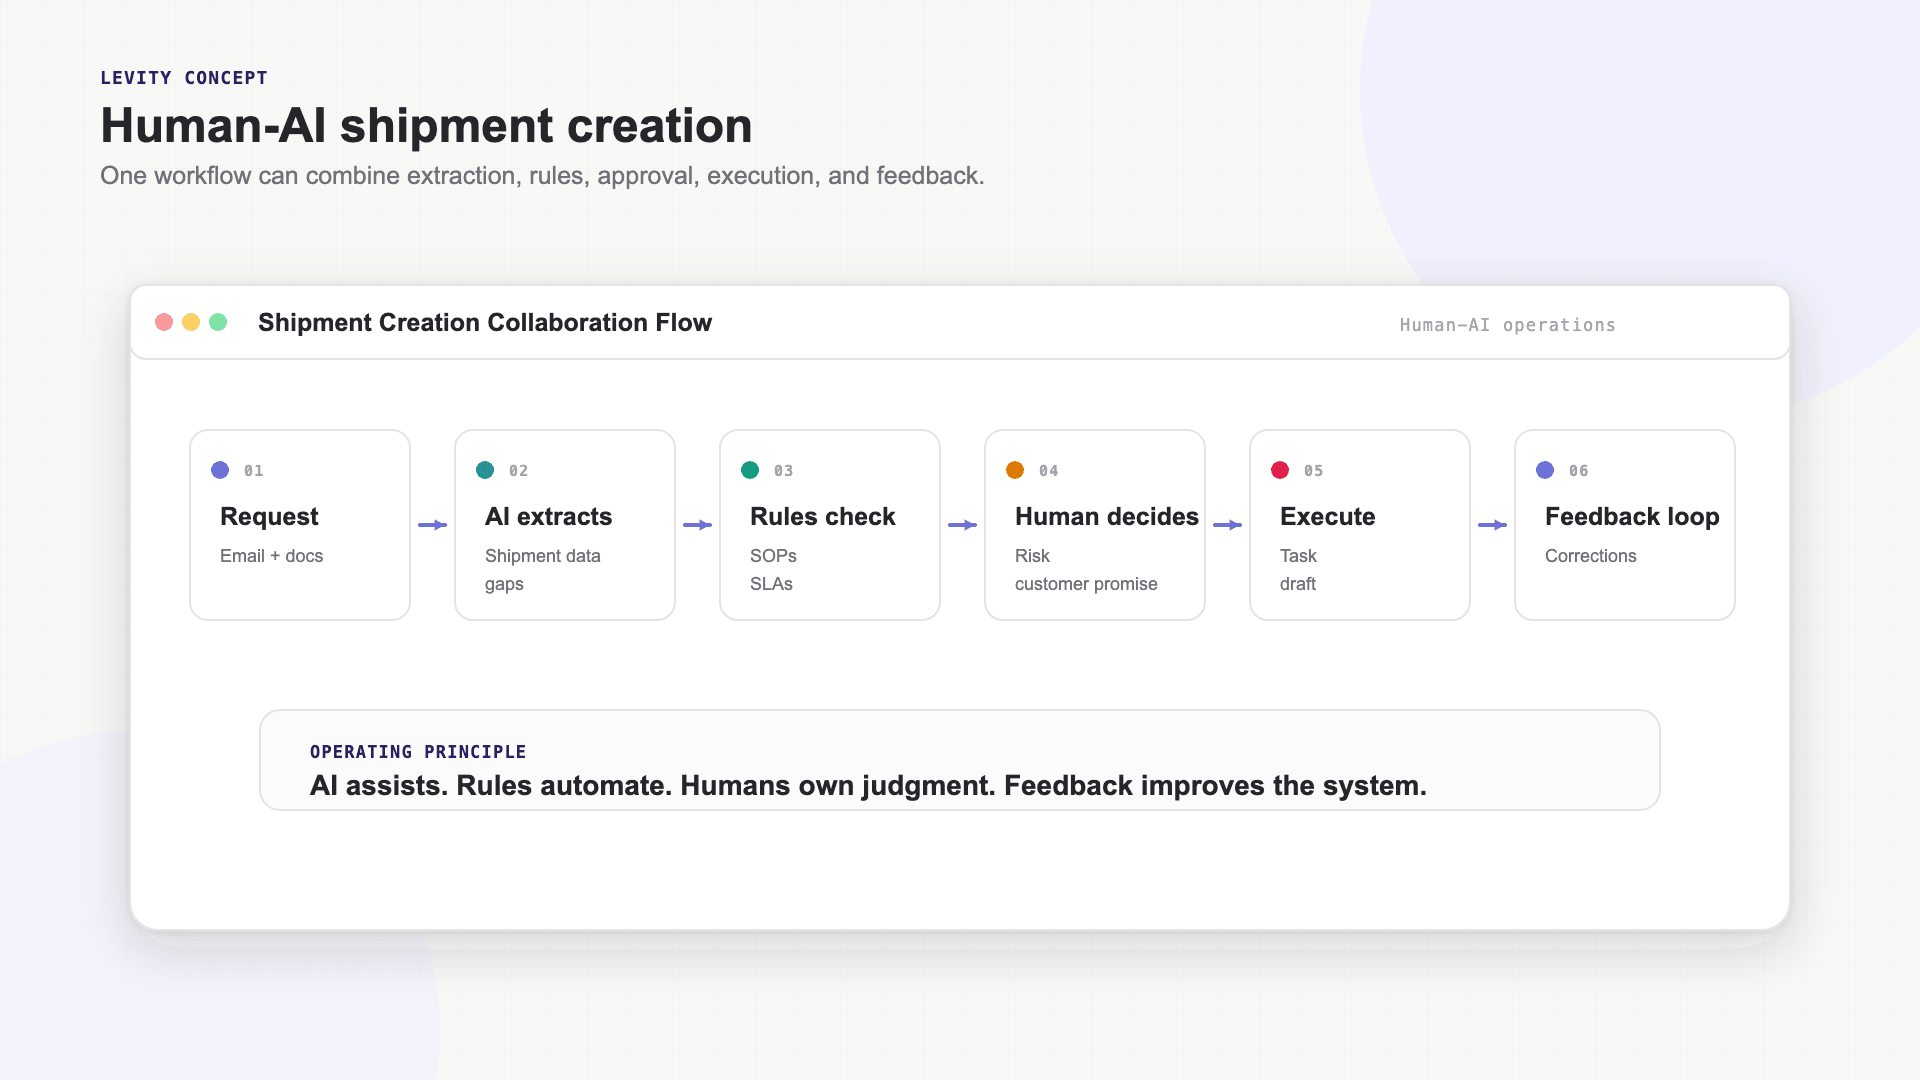Click the "SOPs" text
The width and height of the screenshot is (1920, 1080).
point(773,556)
